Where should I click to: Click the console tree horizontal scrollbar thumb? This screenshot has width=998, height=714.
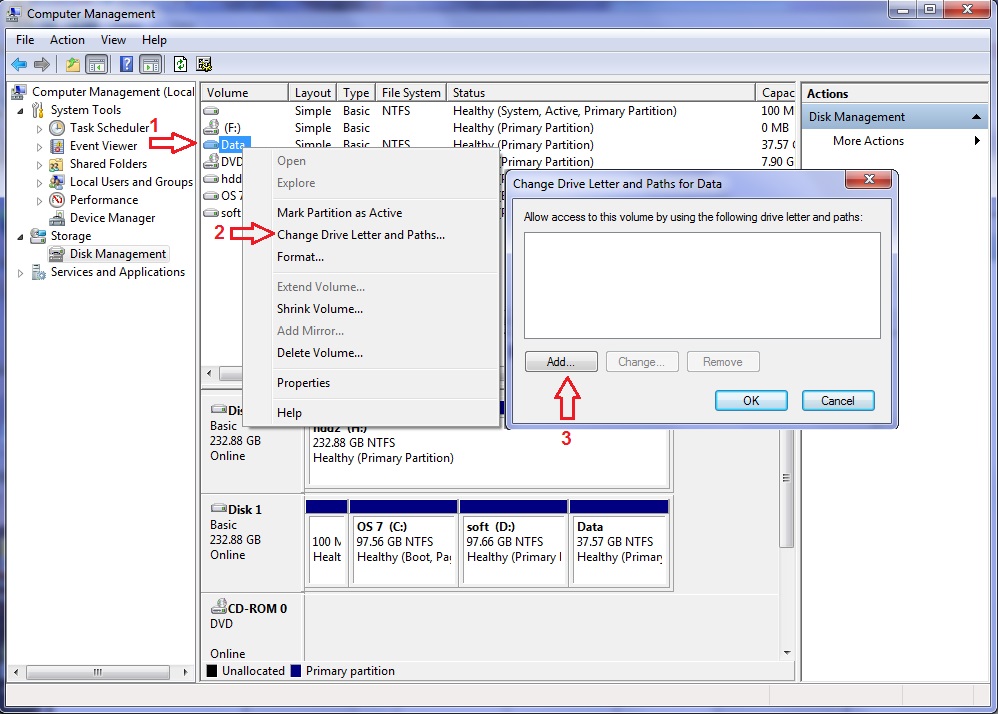pyautogui.click(x=97, y=672)
